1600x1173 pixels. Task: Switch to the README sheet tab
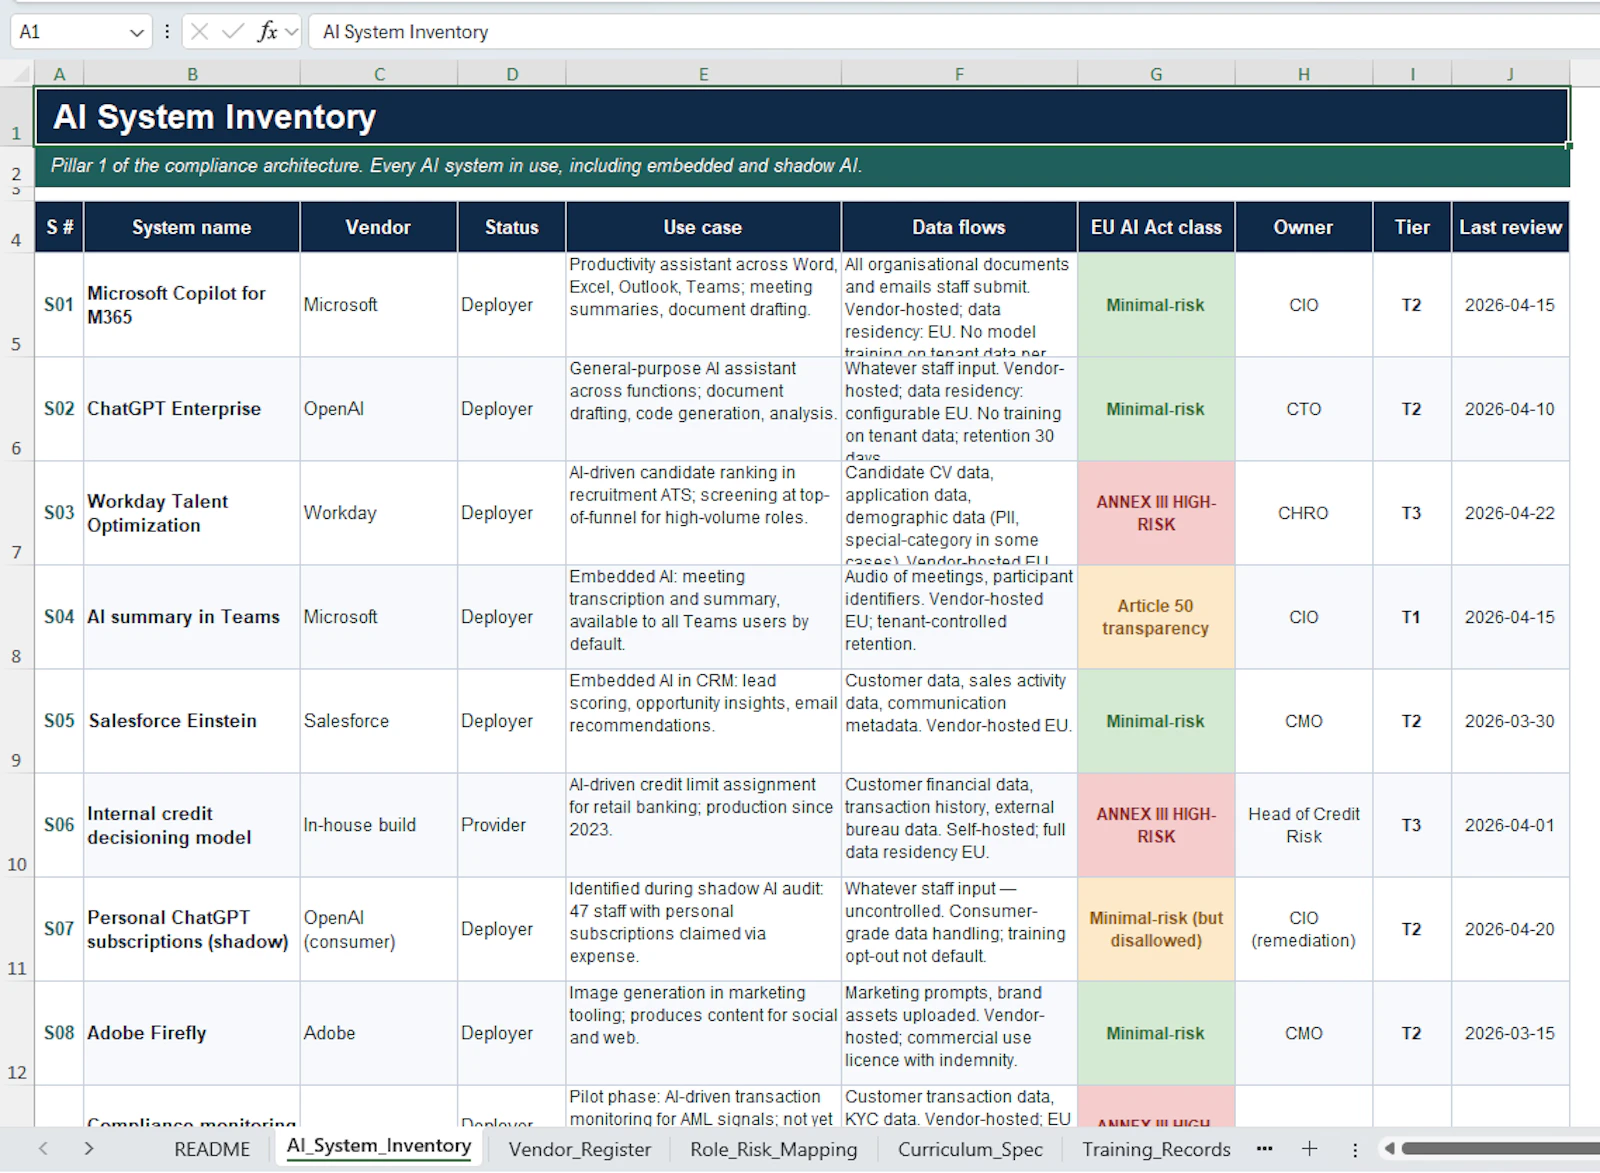coord(212,1149)
